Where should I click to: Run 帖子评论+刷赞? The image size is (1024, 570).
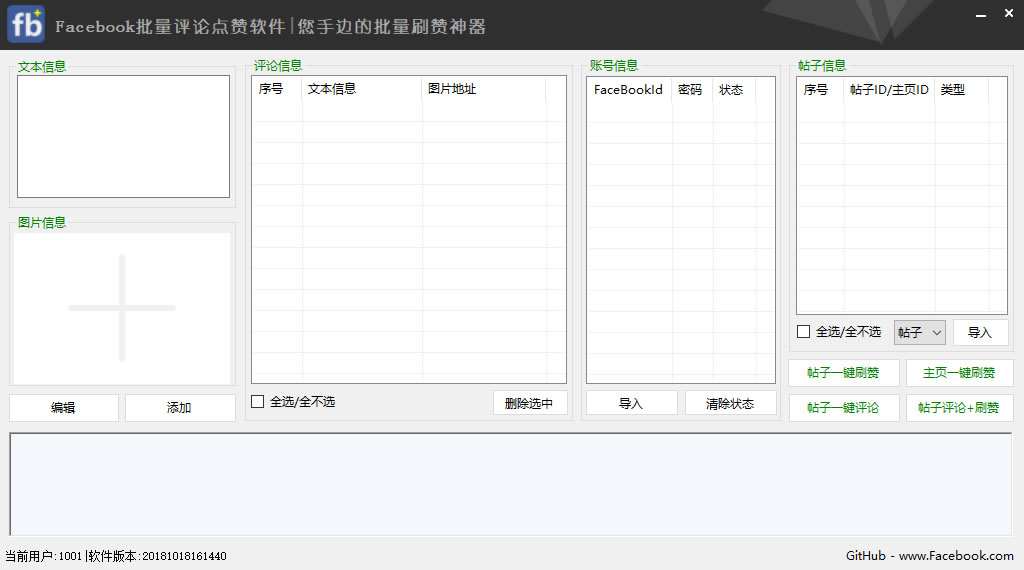(959, 408)
